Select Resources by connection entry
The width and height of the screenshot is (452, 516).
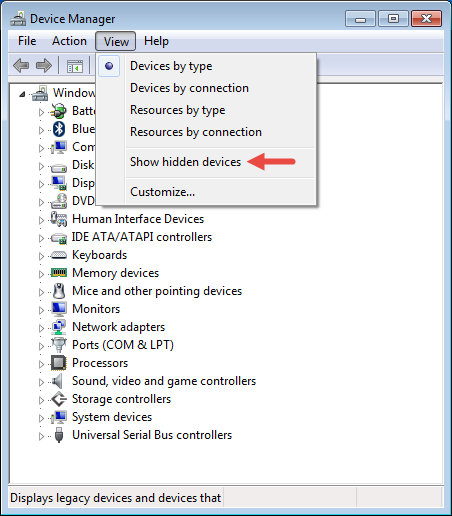(x=196, y=132)
